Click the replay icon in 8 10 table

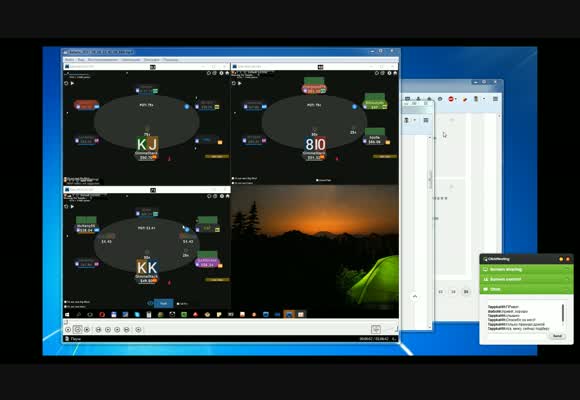pyautogui.click(x=234, y=83)
